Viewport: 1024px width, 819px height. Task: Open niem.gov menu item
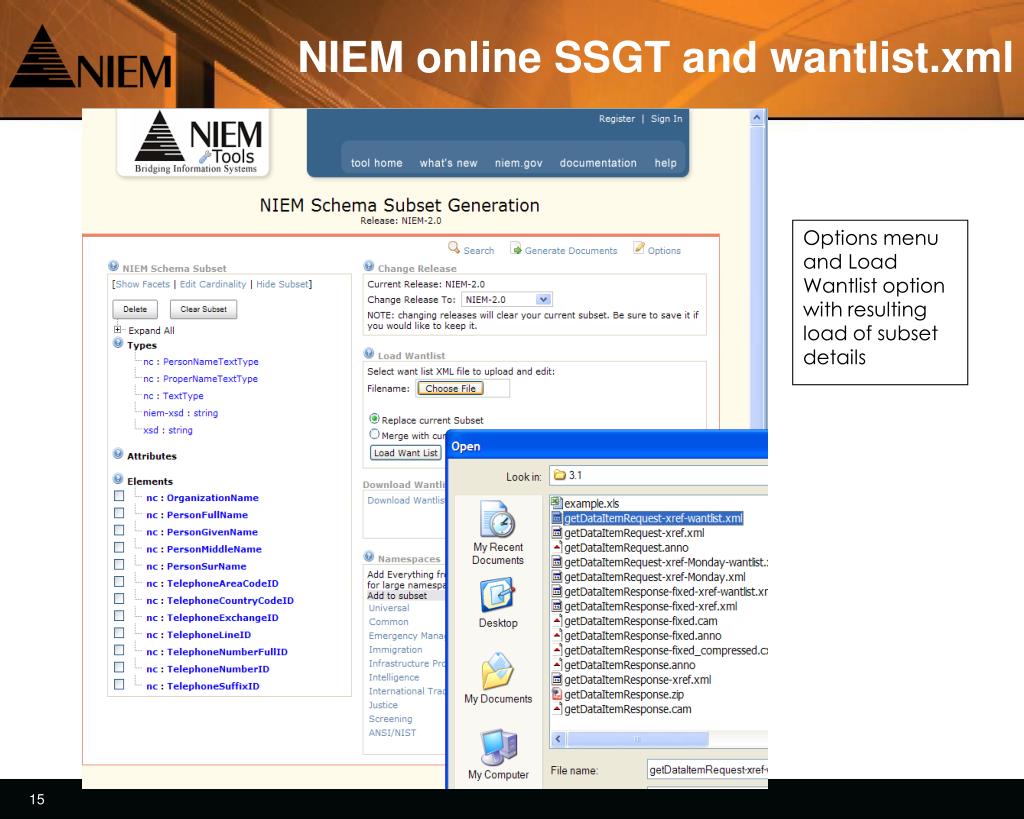[519, 163]
